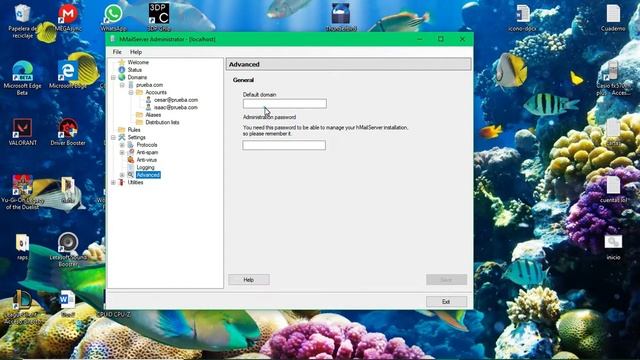Select the Aliases tree entry label
Viewport: 640px width, 360px height.
(x=153, y=115)
